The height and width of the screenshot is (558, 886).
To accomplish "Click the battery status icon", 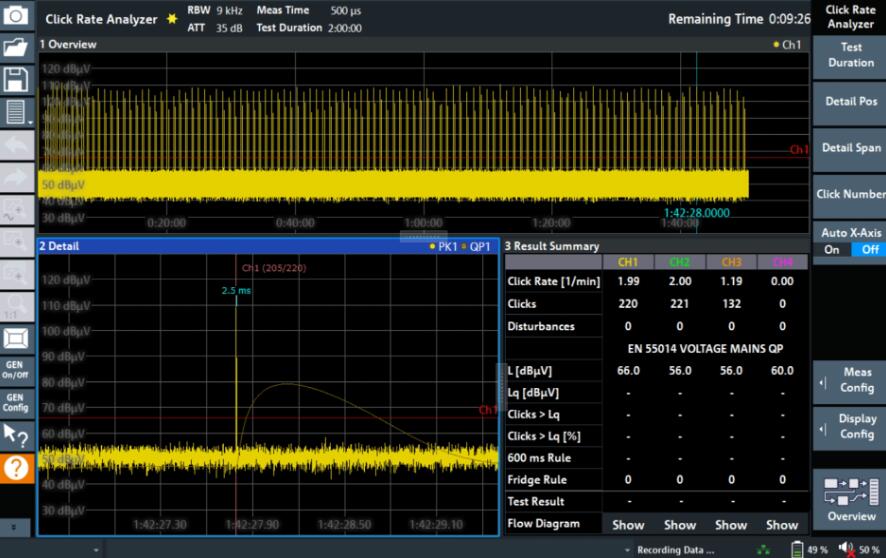I will click(797, 549).
